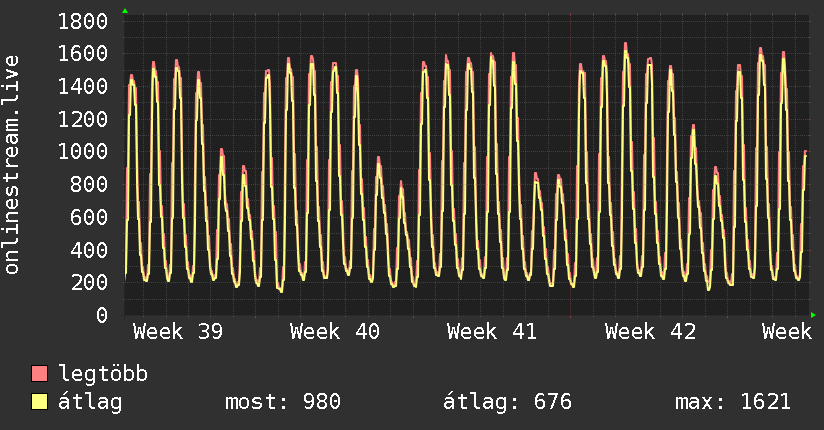
Task: Select the Week 39 axis label
Action: [178, 332]
